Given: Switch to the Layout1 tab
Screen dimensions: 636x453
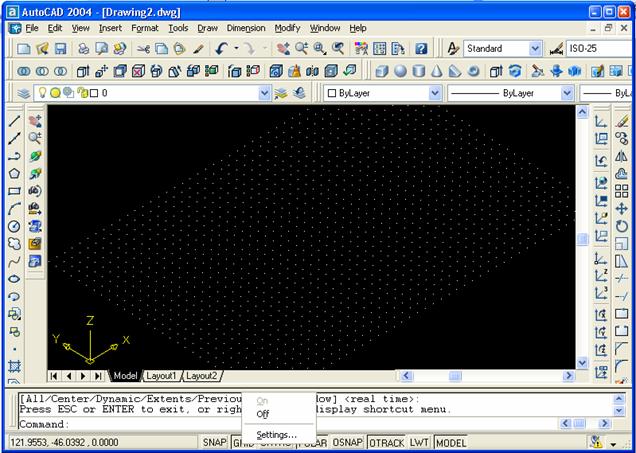Looking at the screenshot, I should (x=161, y=376).
